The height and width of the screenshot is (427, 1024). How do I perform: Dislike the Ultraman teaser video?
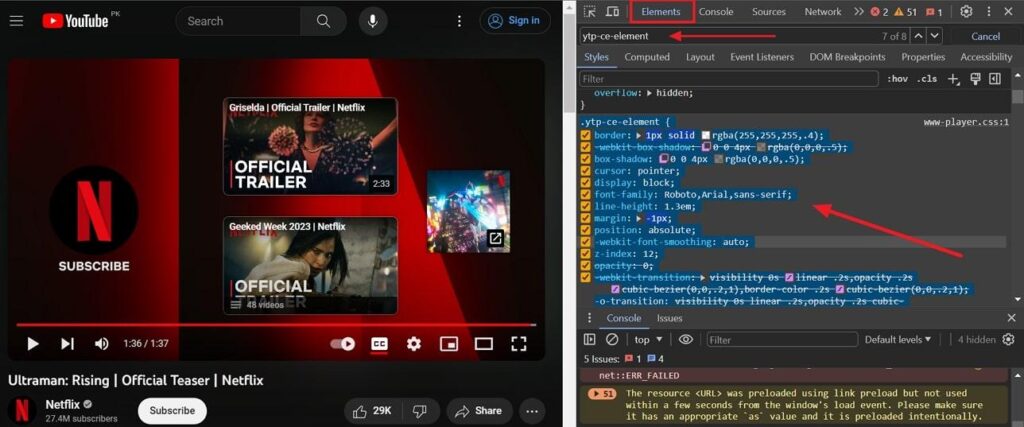[x=419, y=411]
